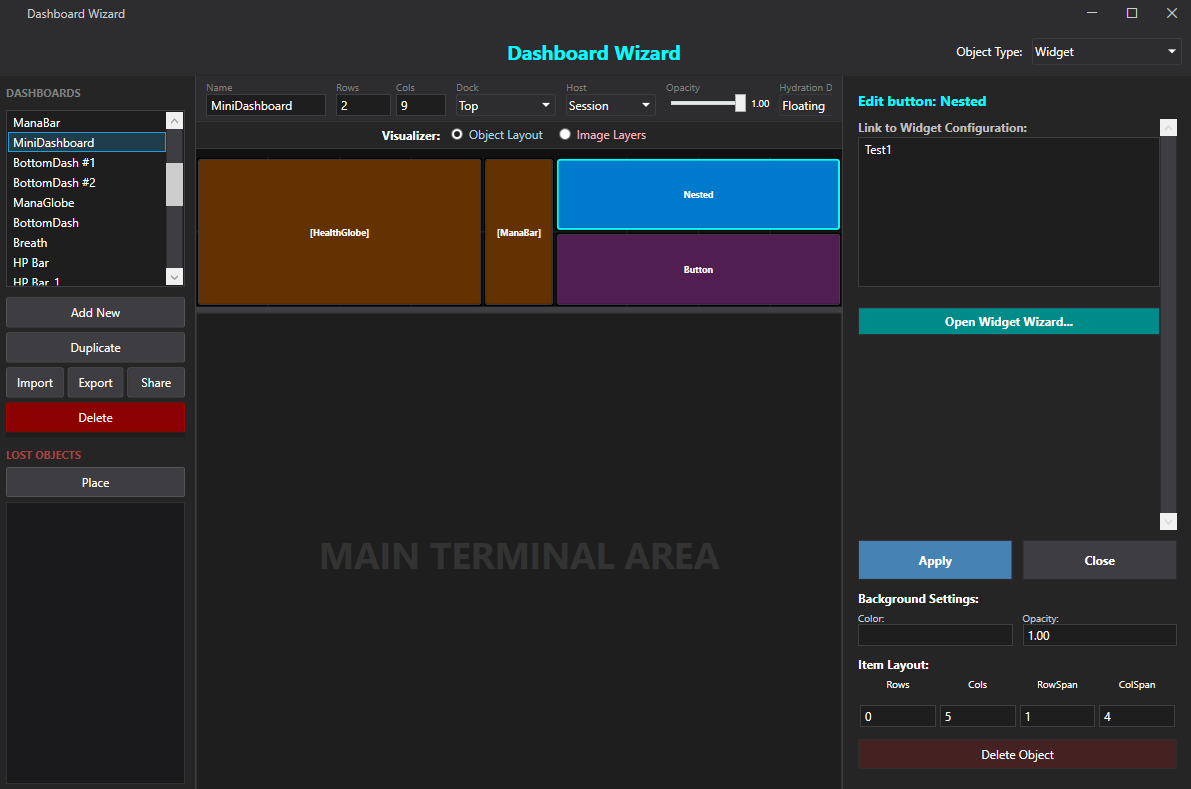Select Breath in the dashboards list
Screen dimensions: 1191x789
[87, 243]
